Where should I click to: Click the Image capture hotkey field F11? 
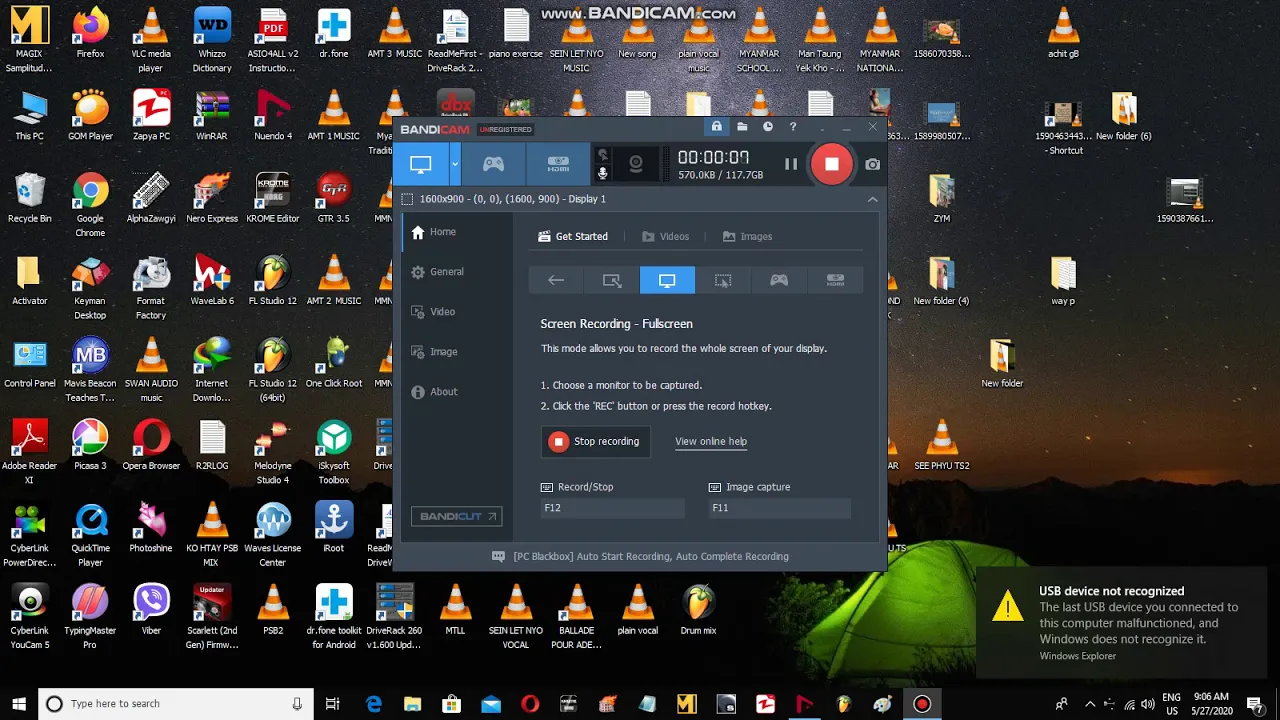tap(780, 508)
